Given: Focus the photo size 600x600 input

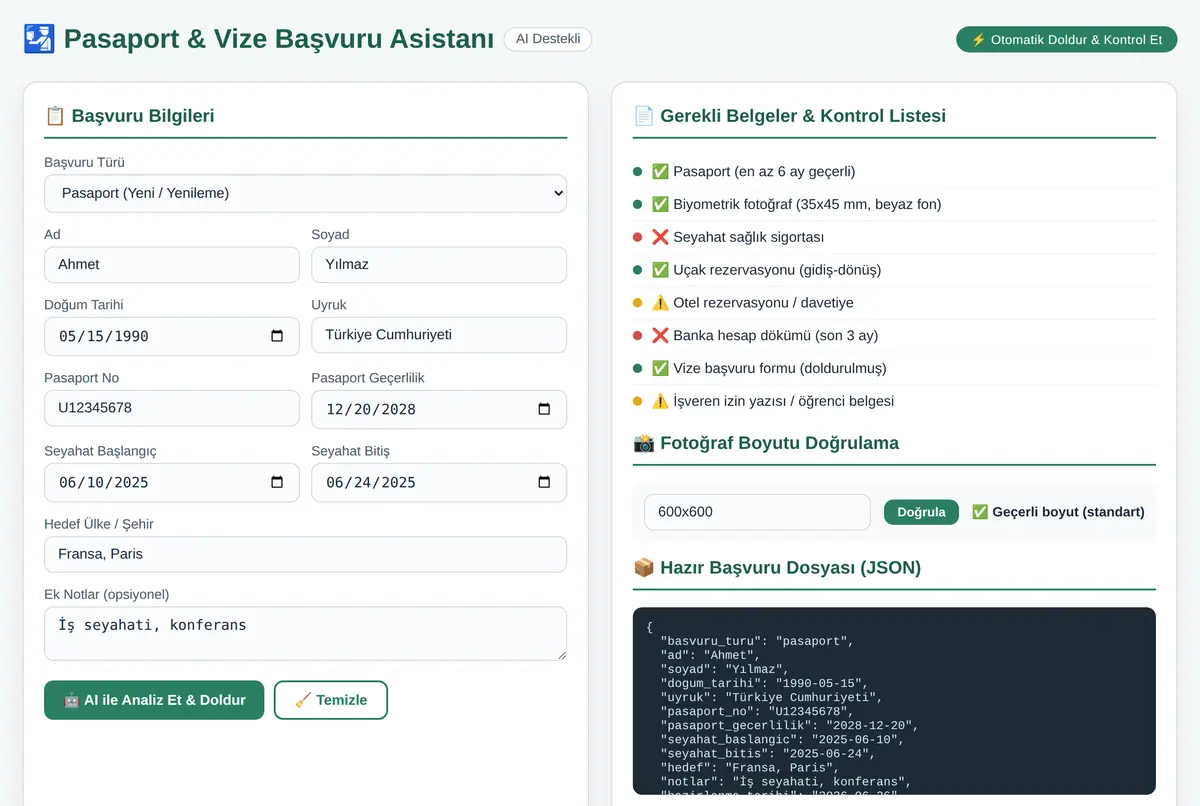Looking at the screenshot, I should tap(757, 512).
